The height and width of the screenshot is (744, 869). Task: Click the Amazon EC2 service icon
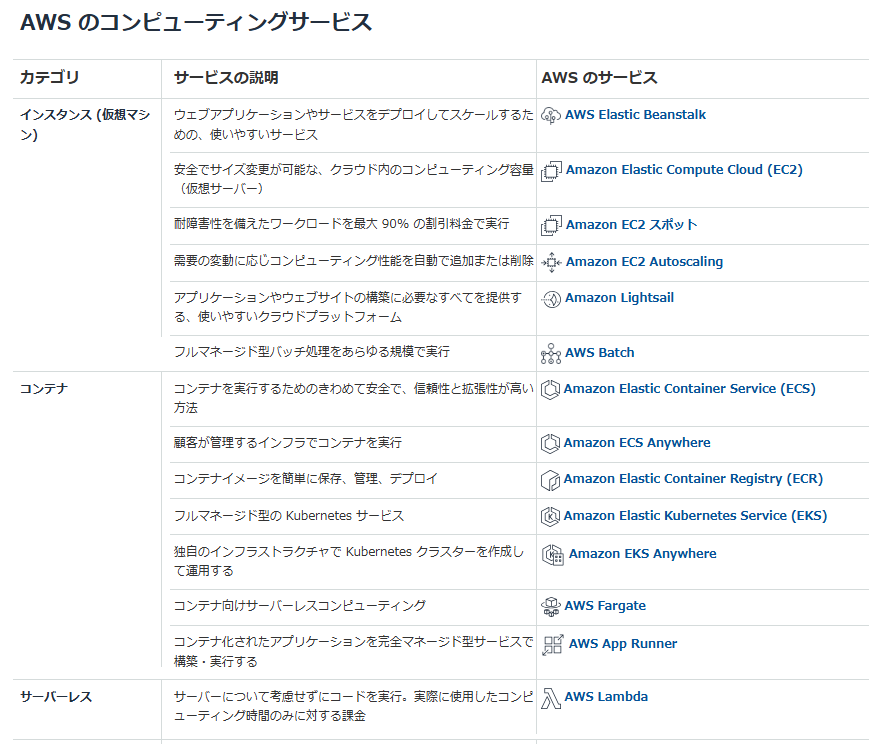pos(551,171)
